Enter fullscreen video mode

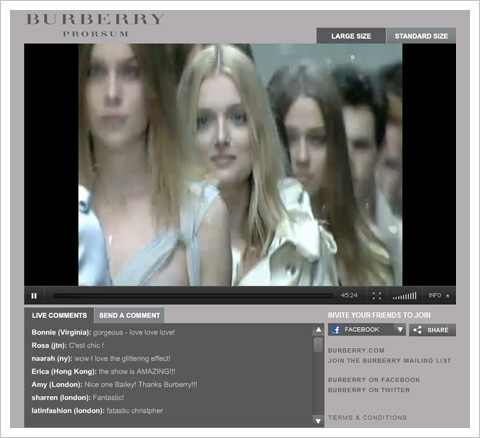(377, 296)
